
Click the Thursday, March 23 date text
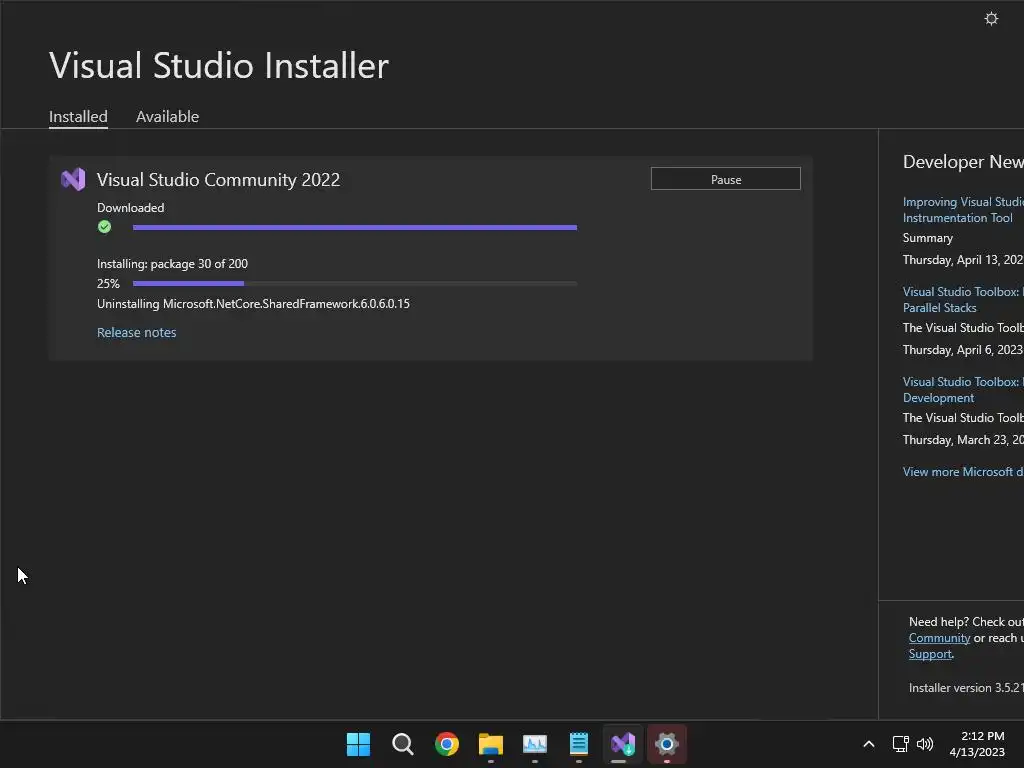click(963, 440)
